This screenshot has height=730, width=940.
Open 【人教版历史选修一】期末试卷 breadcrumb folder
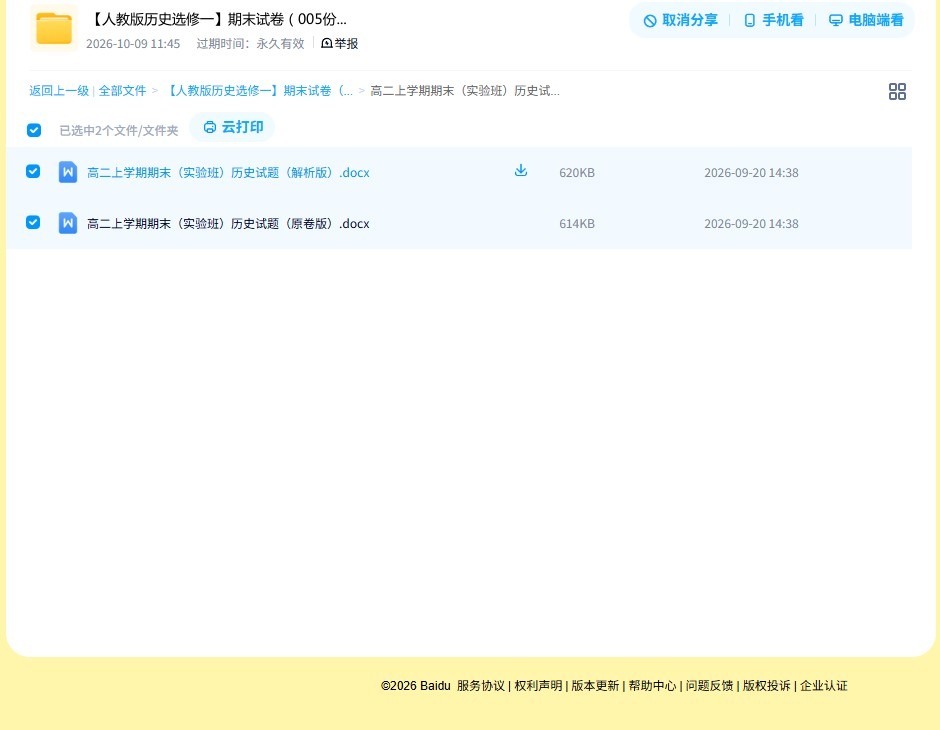coord(258,91)
